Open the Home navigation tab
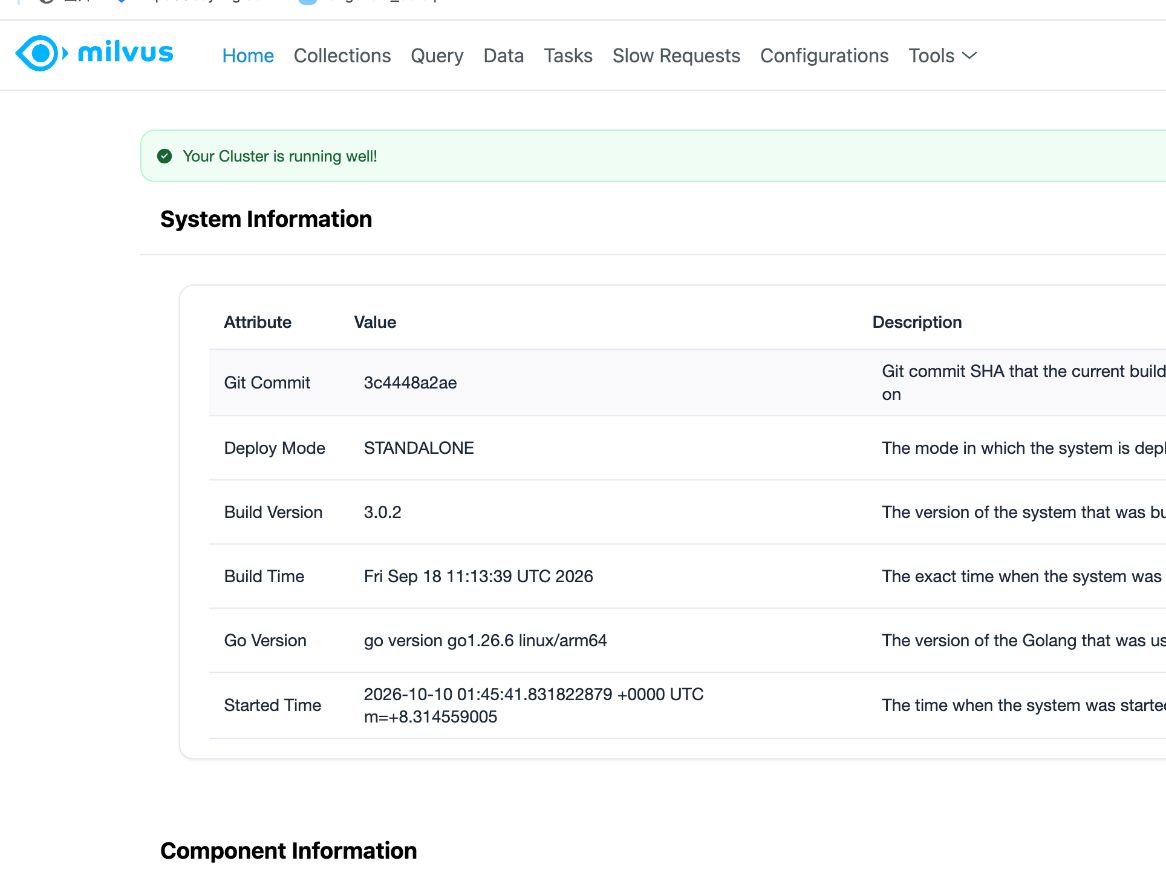The width and height of the screenshot is (1166, 875). (248, 56)
